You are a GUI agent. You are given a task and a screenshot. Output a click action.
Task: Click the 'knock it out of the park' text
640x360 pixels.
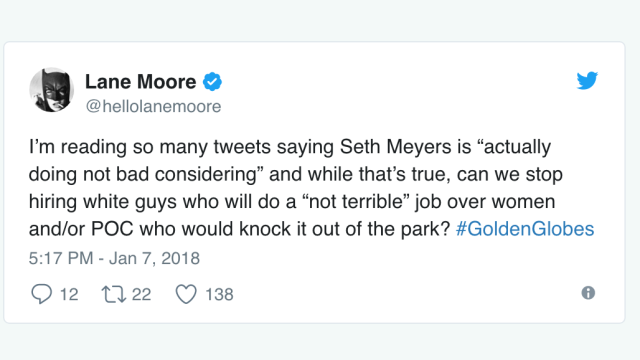pos(344,229)
